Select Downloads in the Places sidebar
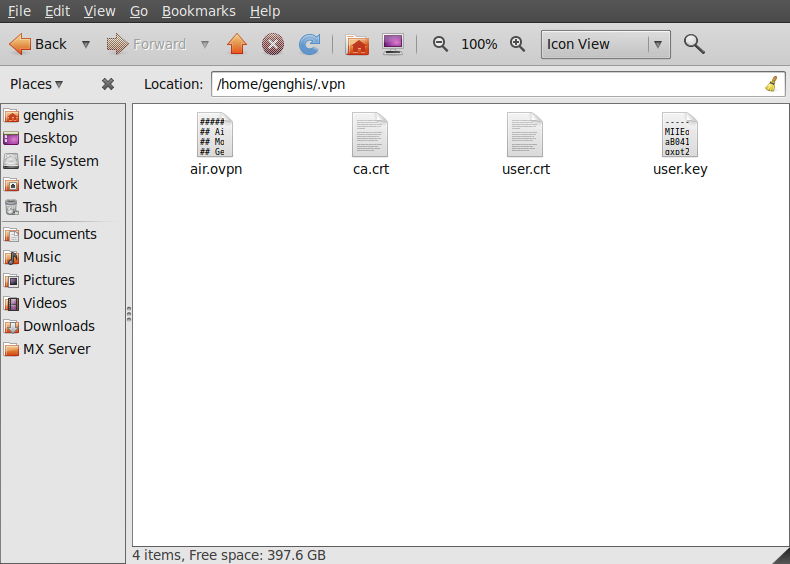This screenshot has width=790, height=564. pyautogui.click(x=58, y=326)
